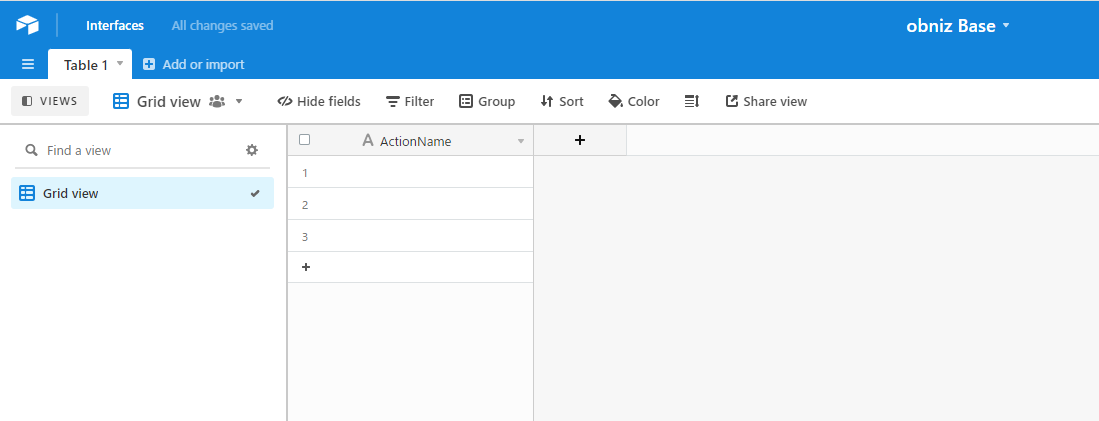Click the Airtable logo icon
Image resolution: width=1099 pixels, height=421 pixels.
(x=27, y=25)
